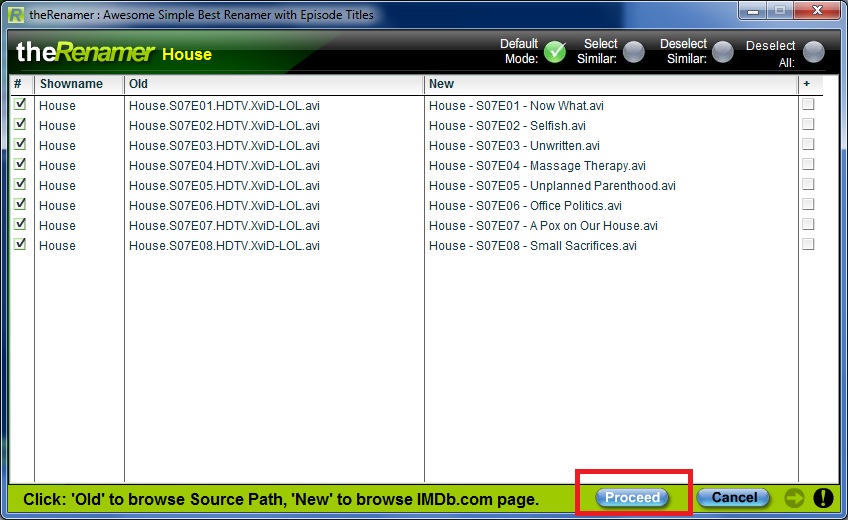Select old filename House.S07E02.HDTV.XviD-LOL.avi
This screenshot has width=848, height=520.
click(224, 126)
